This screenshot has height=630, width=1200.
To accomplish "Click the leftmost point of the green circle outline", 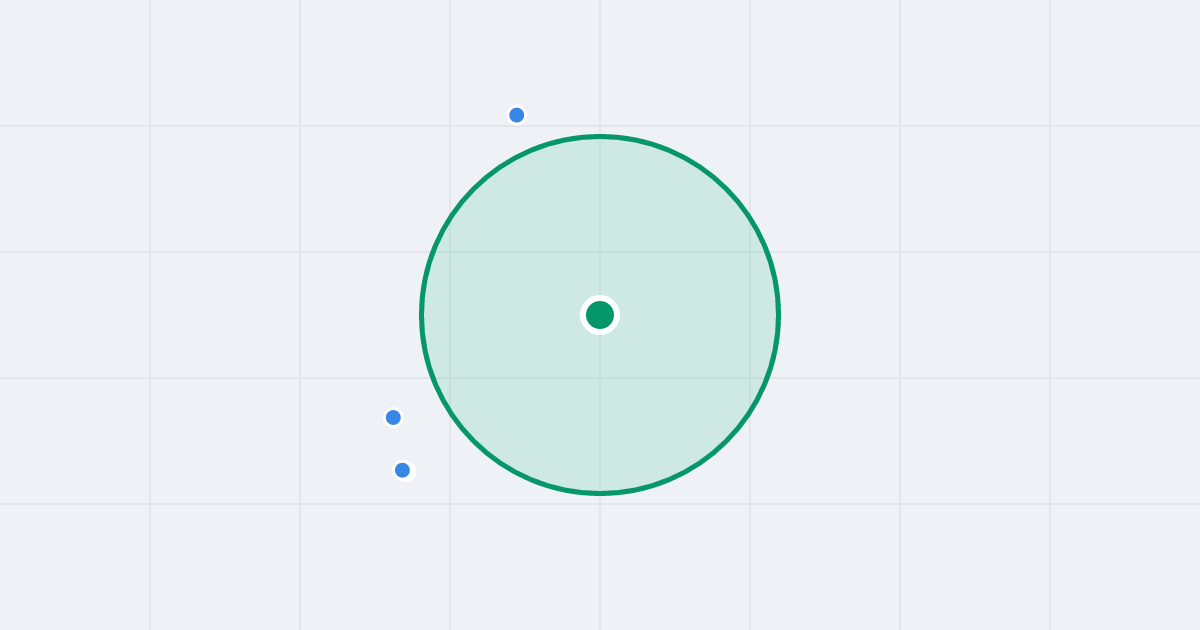I will 421,315.
